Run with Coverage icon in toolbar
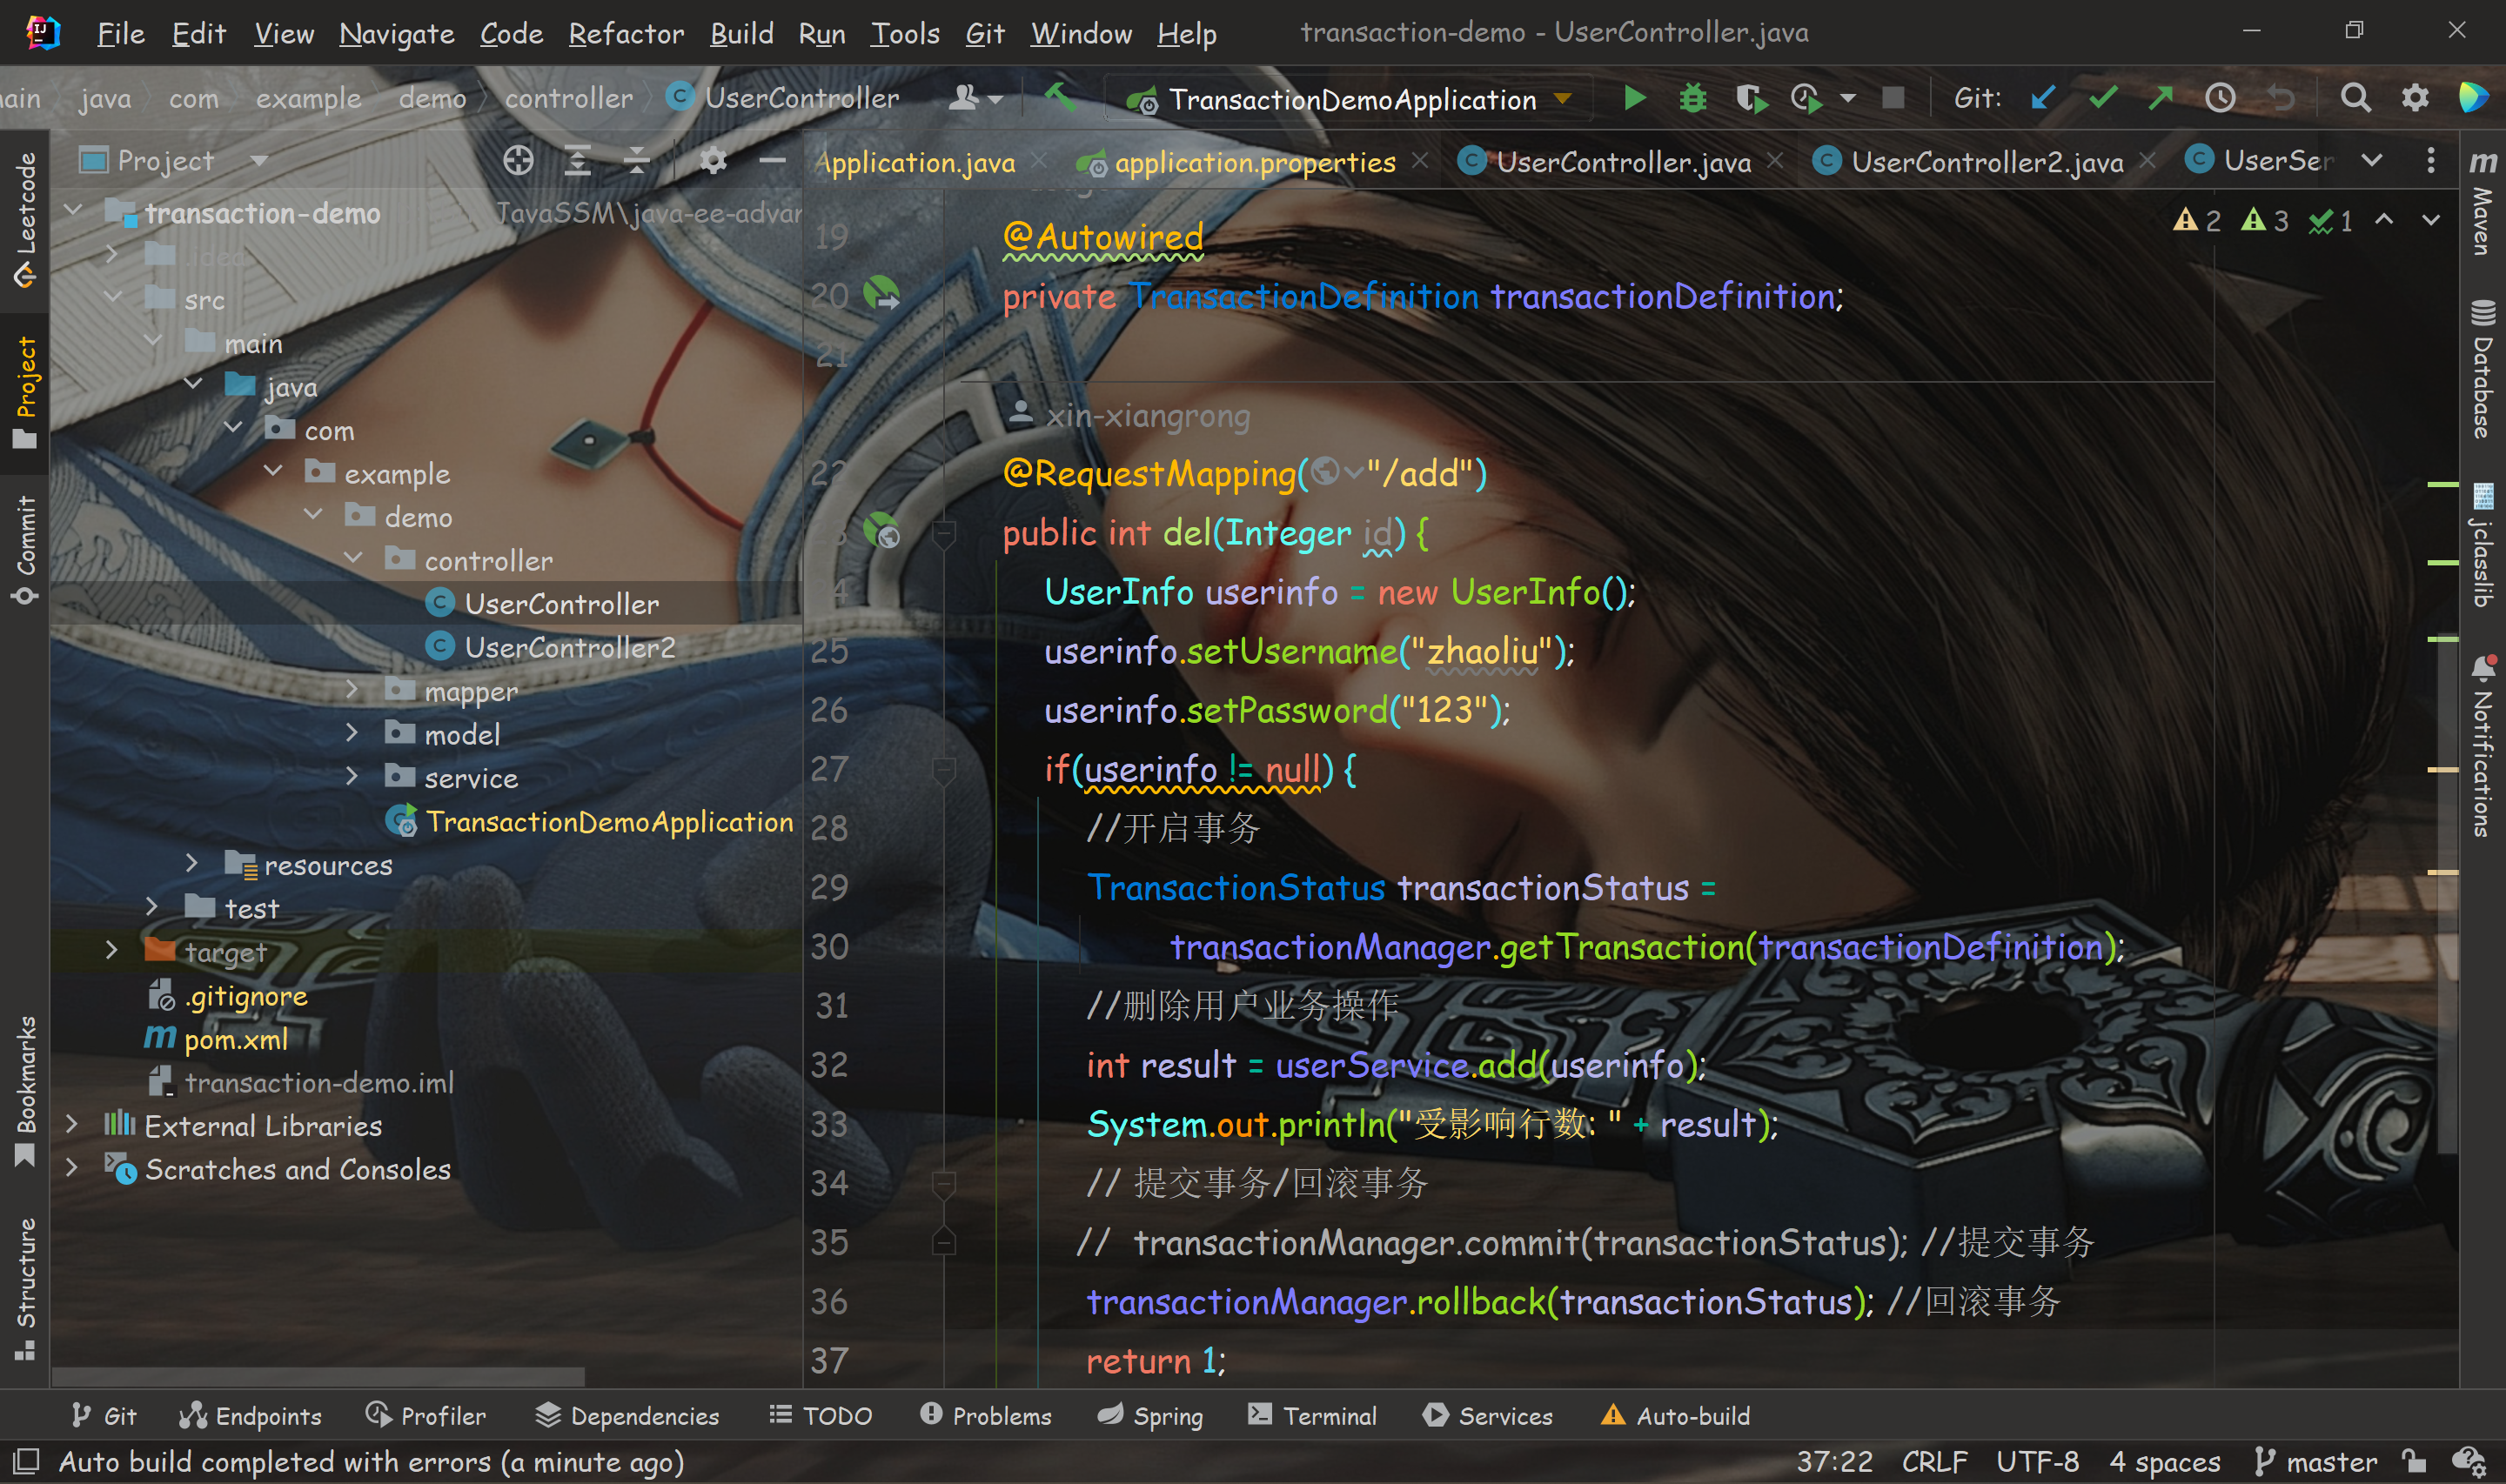Image resolution: width=2506 pixels, height=1484 pixels. tap(1750, 98)
